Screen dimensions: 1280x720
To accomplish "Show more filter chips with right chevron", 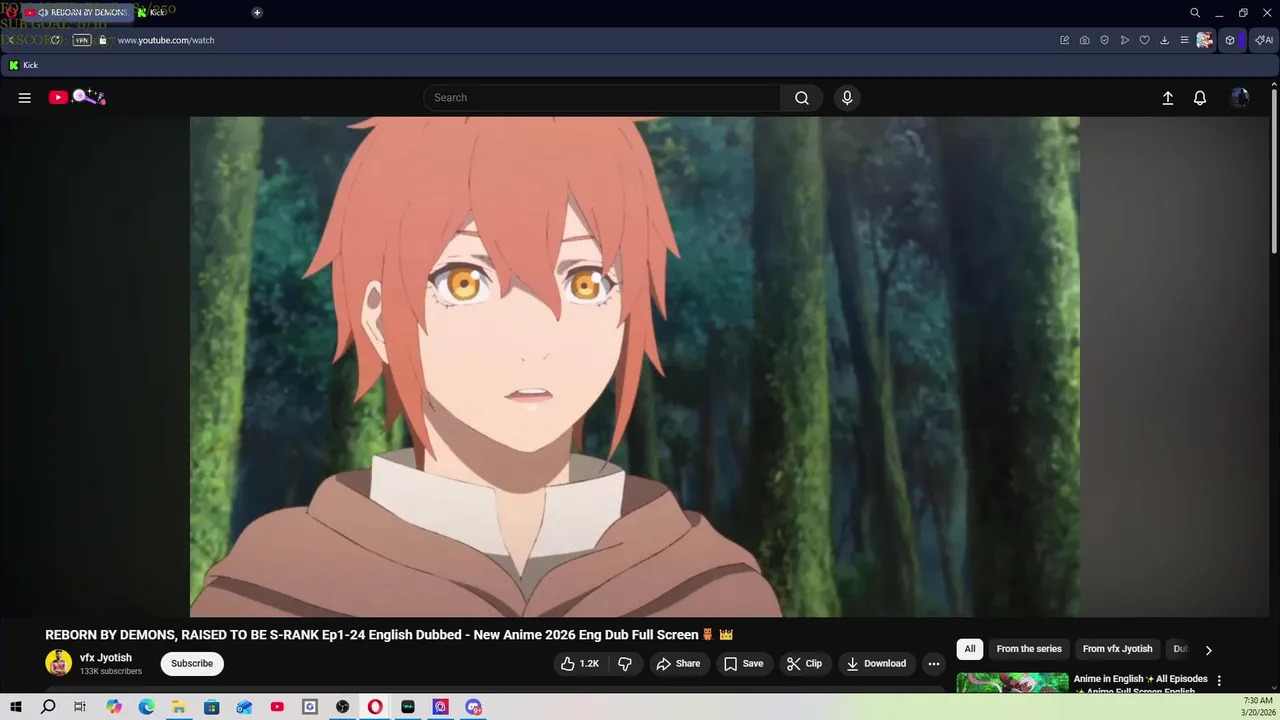I will coord(1208,650).
